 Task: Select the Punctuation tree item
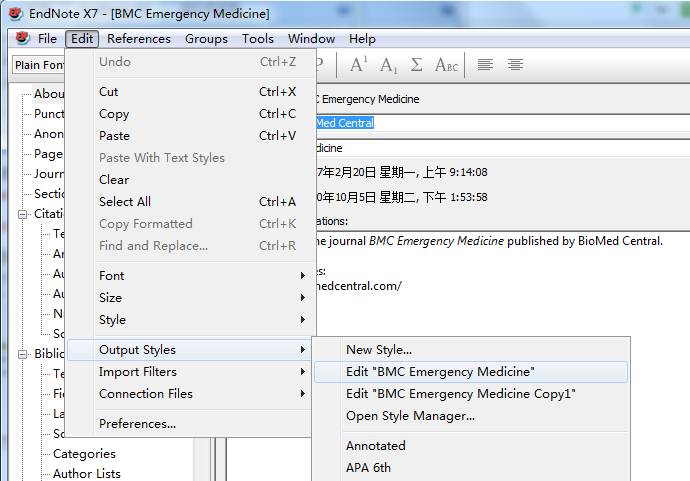point(49,114)
